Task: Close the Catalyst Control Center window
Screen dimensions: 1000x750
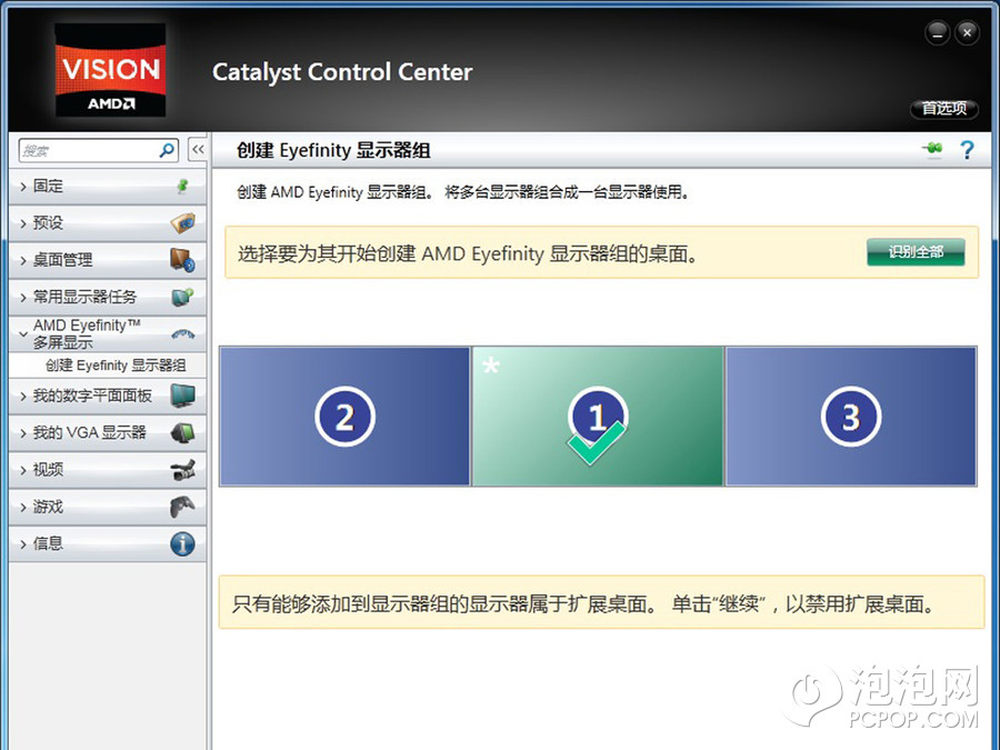Action: [967, 33]
